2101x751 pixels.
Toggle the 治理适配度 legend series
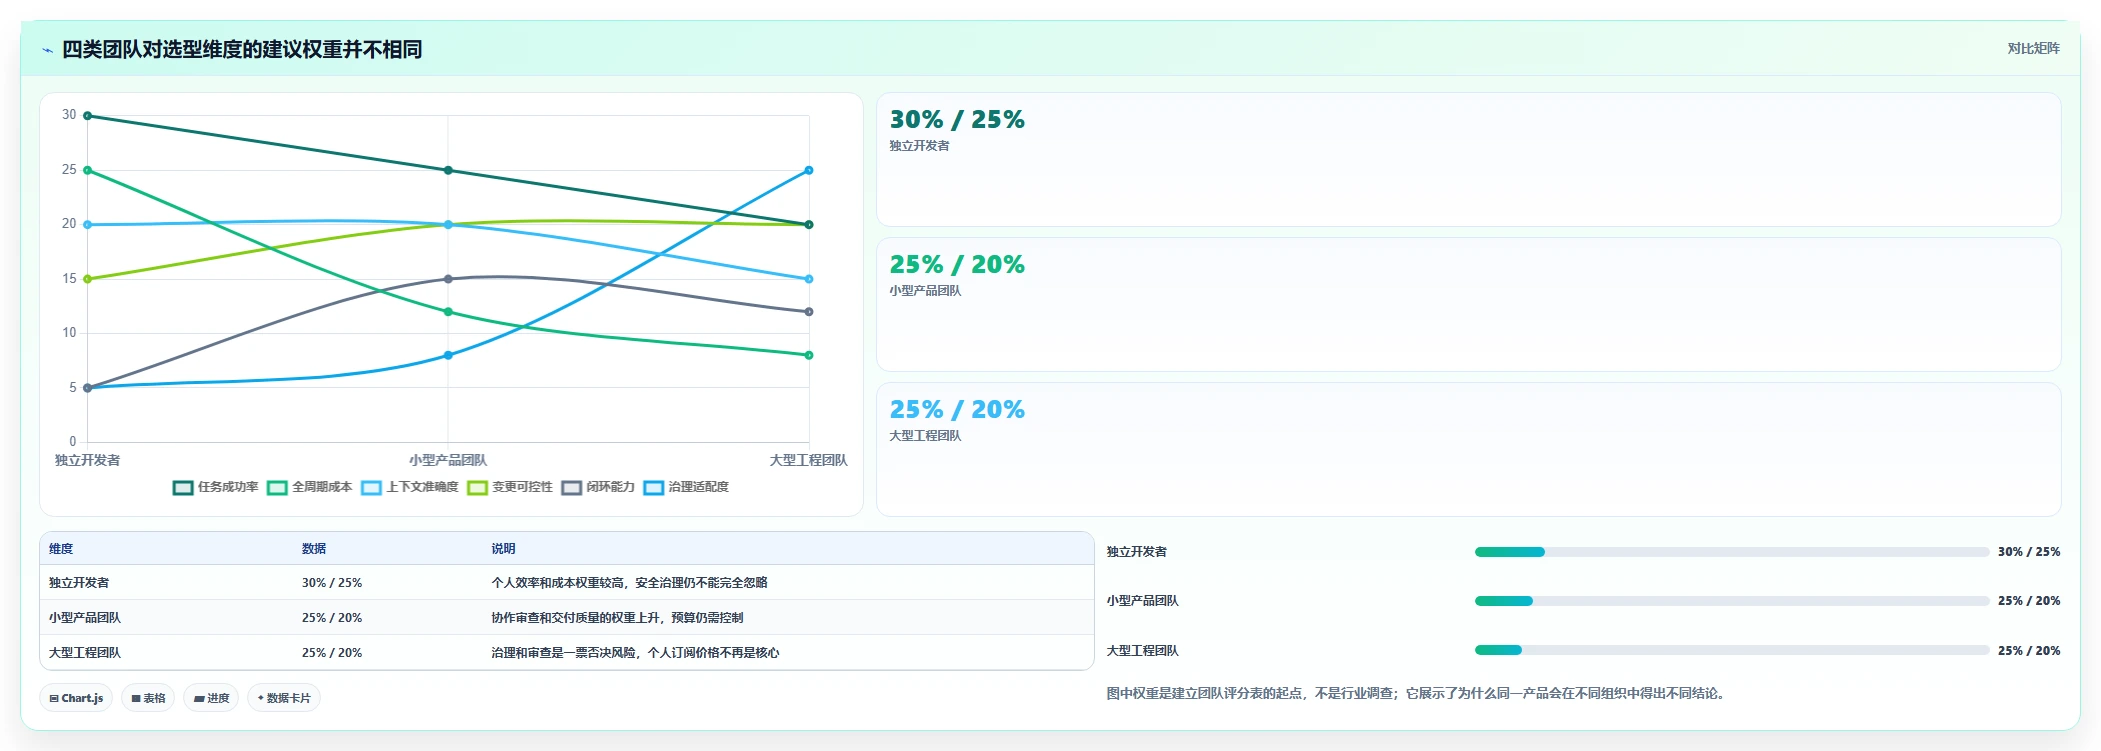pos(686,487)
